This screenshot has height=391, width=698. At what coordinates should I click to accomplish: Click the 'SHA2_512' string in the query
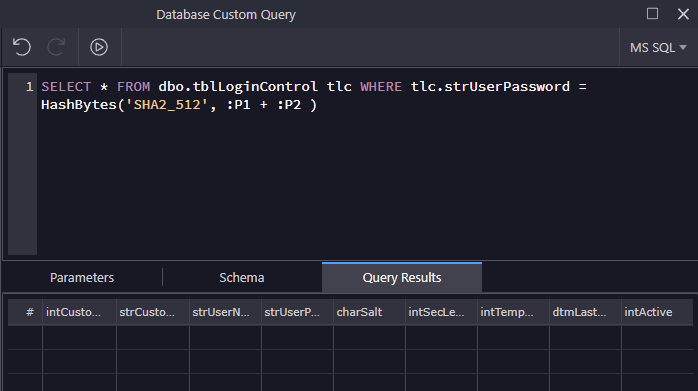click(167, 105)
